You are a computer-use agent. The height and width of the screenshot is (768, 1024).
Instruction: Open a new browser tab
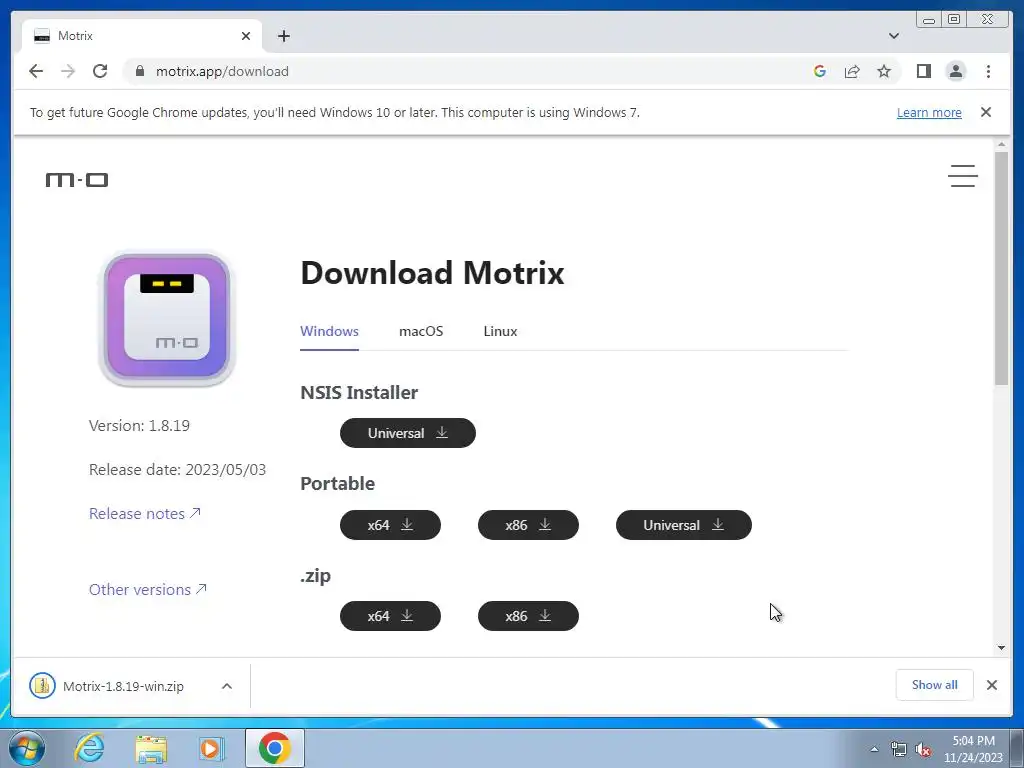coord(283,36)
